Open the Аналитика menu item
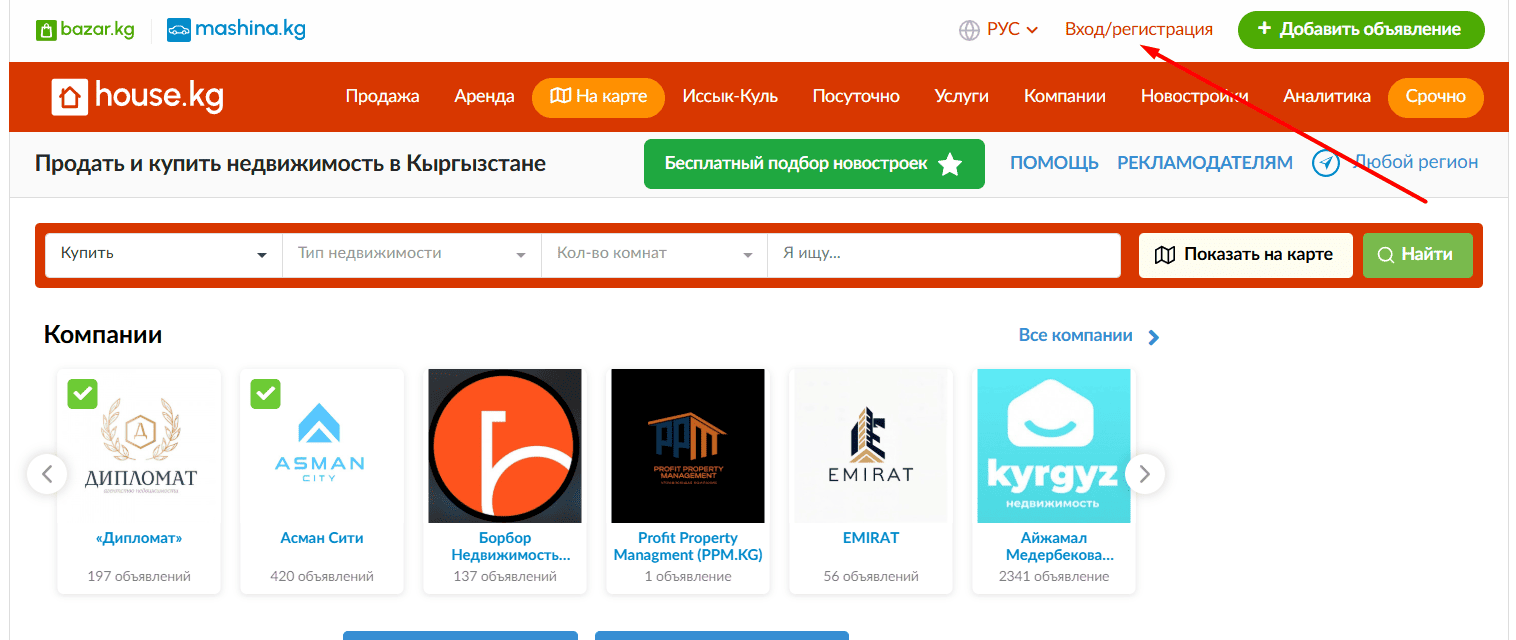This screenshot has width=1516, height=640. click(x=1327, y=97)
